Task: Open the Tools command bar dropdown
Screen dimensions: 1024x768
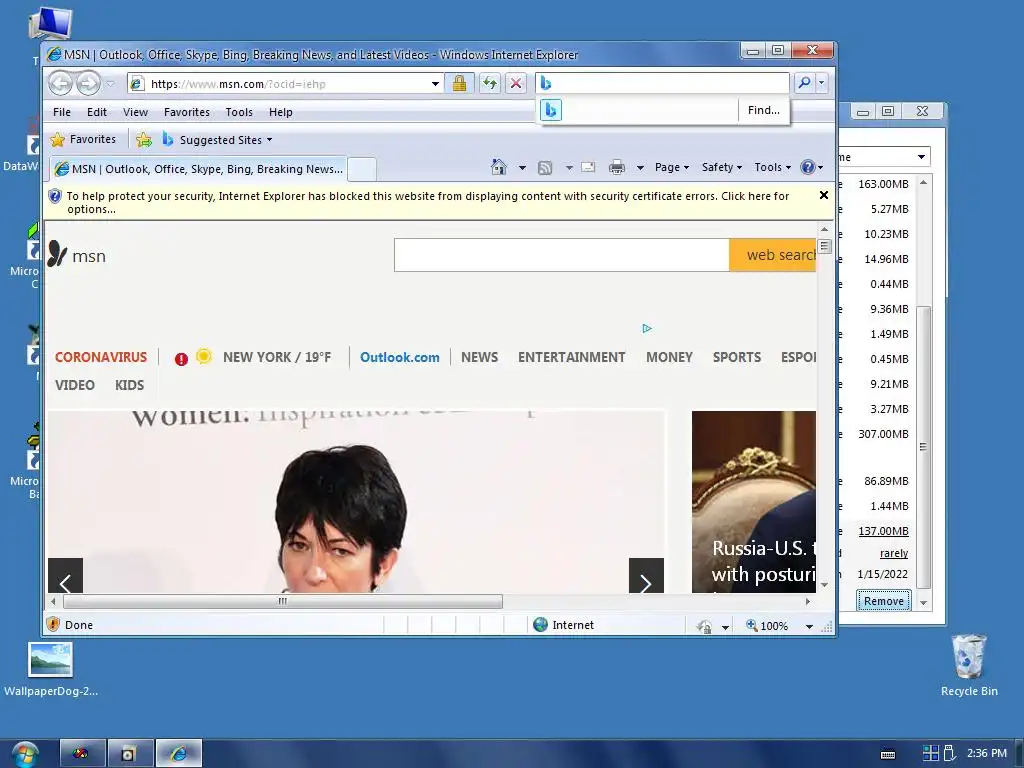Action: [x=773, y=167]
